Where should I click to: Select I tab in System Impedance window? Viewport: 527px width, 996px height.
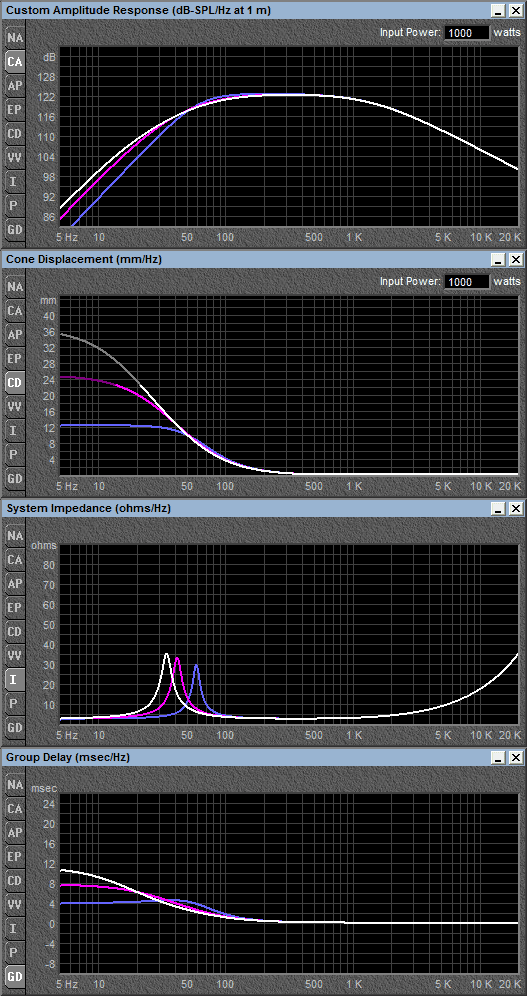[15, 680]
